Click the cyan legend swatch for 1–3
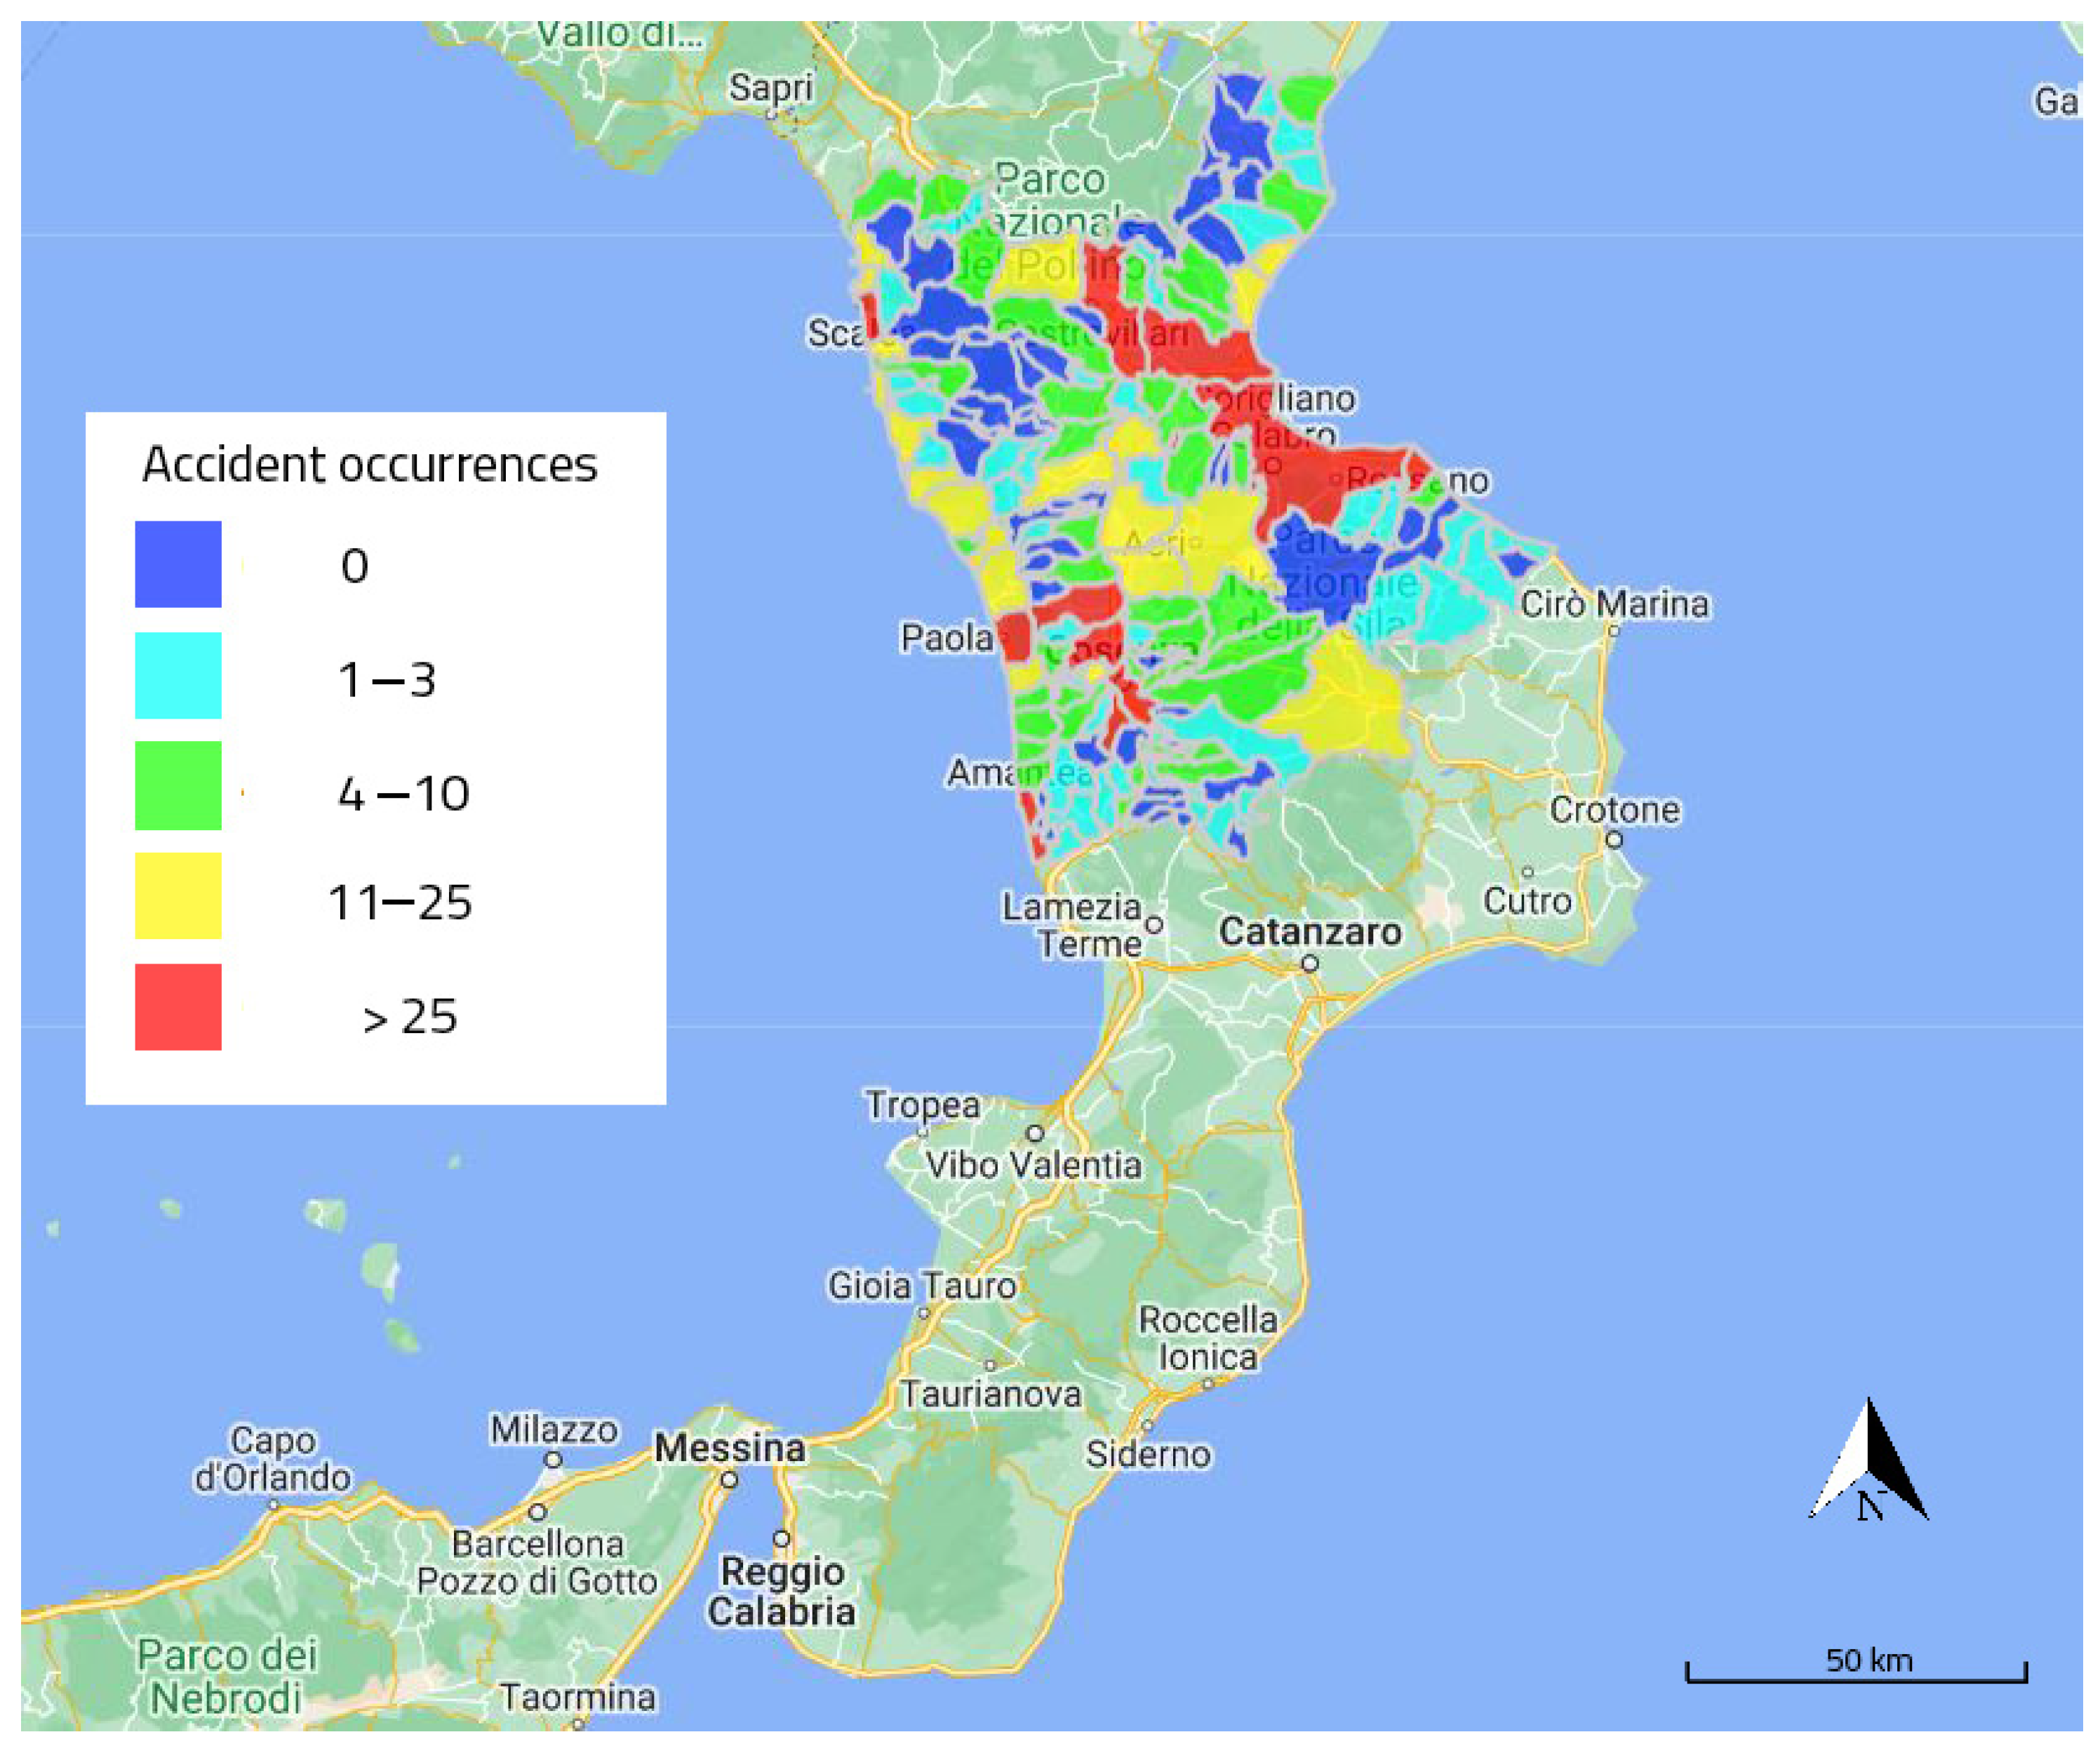This screenshot has height=1751, width=2100. tap(178, 675)
